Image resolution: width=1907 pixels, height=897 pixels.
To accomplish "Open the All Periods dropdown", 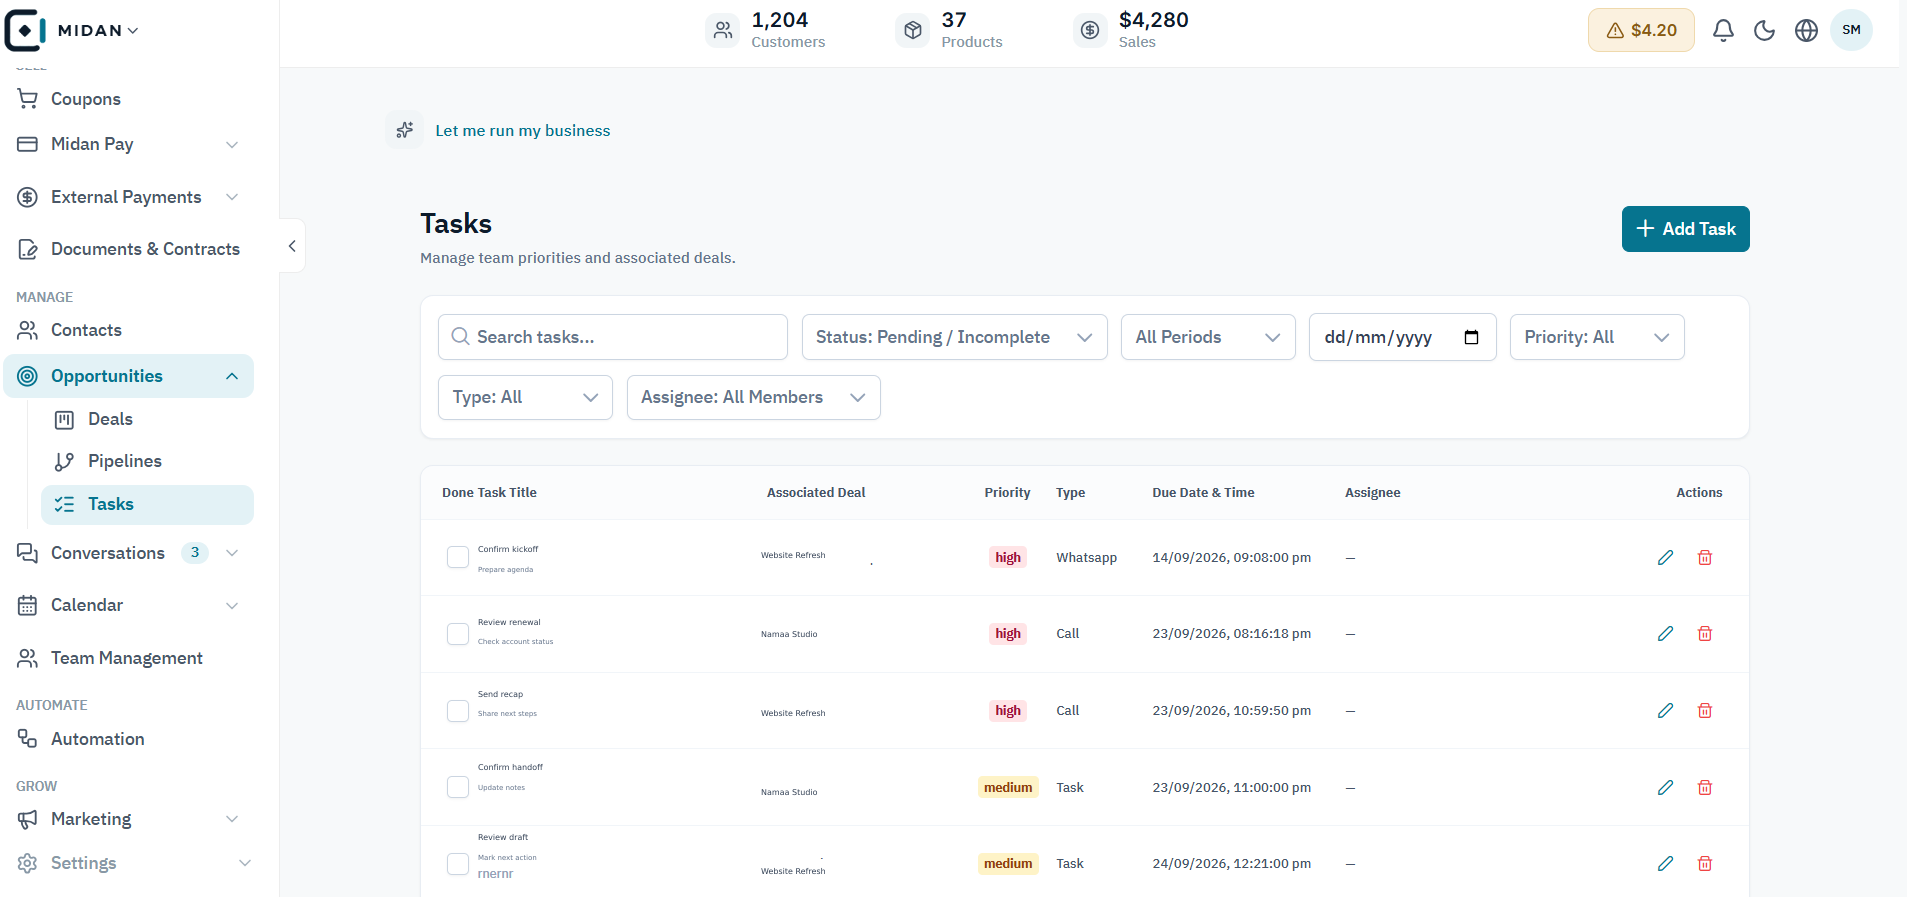I will click(x=1208, y=337).
